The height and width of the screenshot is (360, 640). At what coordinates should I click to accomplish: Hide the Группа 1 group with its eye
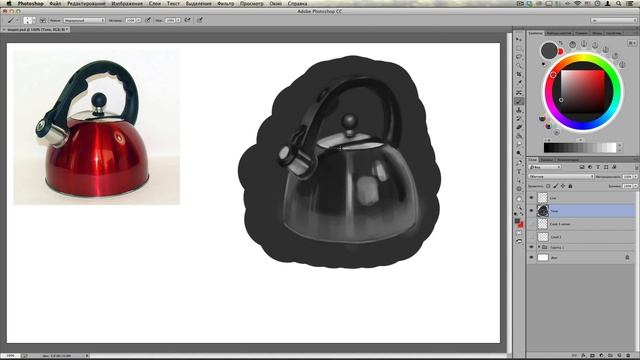pyautogui.click(x=531, y=247)
